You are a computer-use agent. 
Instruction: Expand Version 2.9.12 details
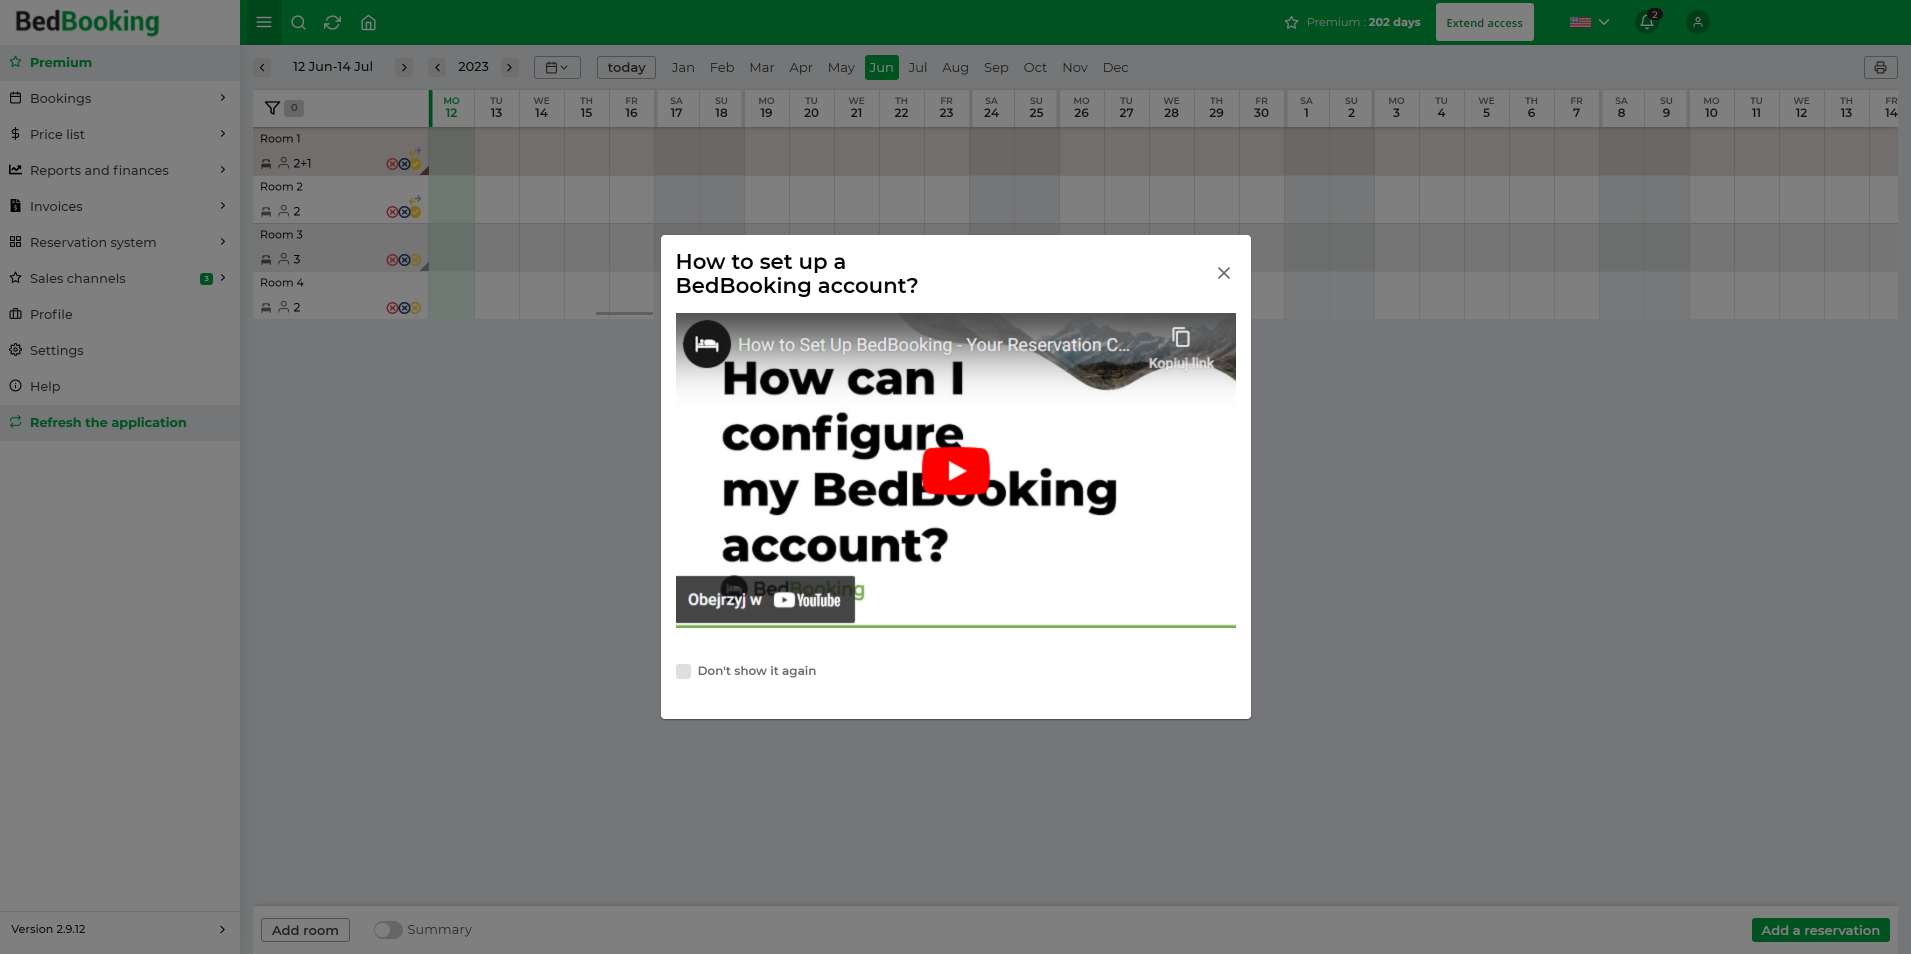point(120,929)
